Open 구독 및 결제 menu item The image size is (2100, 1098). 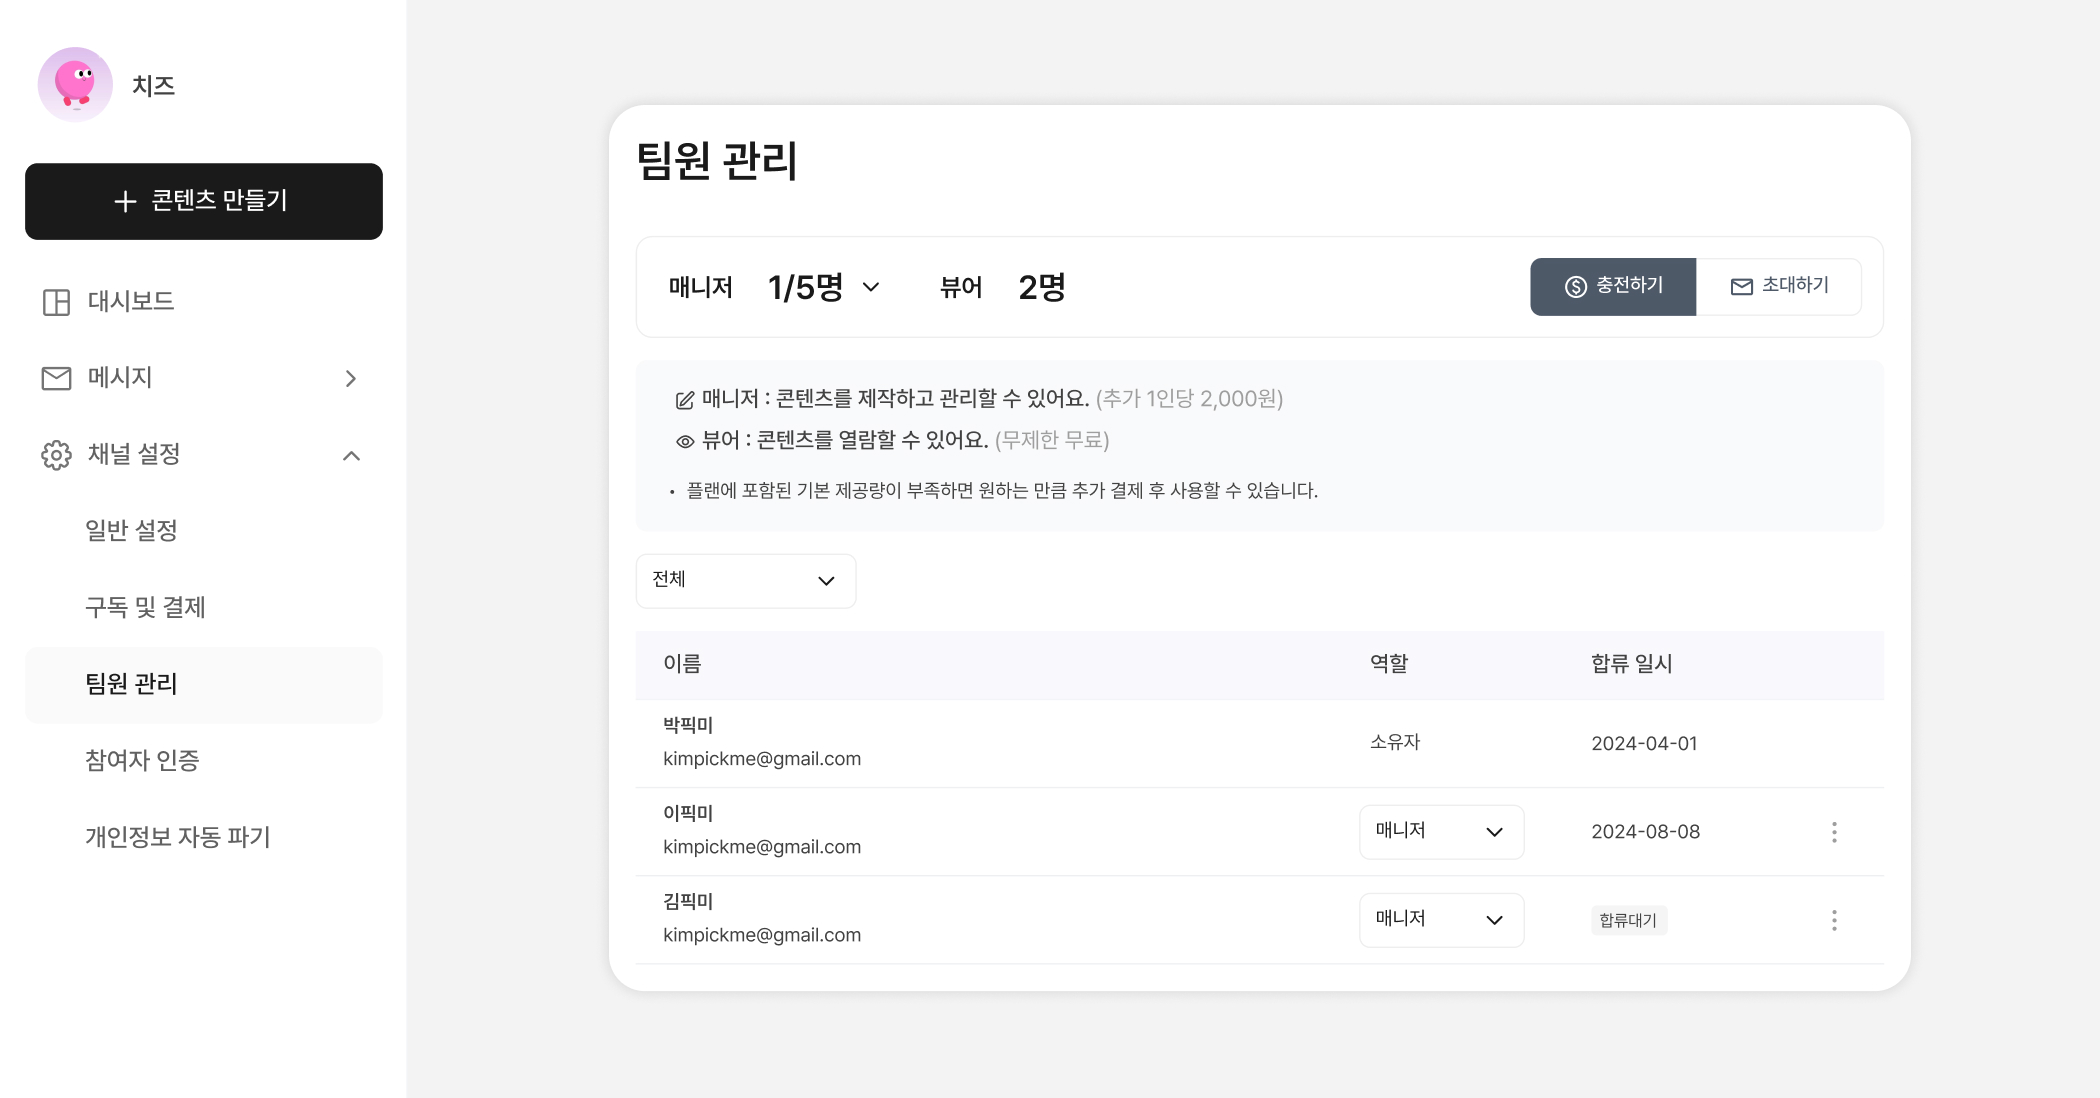[145, 607]
